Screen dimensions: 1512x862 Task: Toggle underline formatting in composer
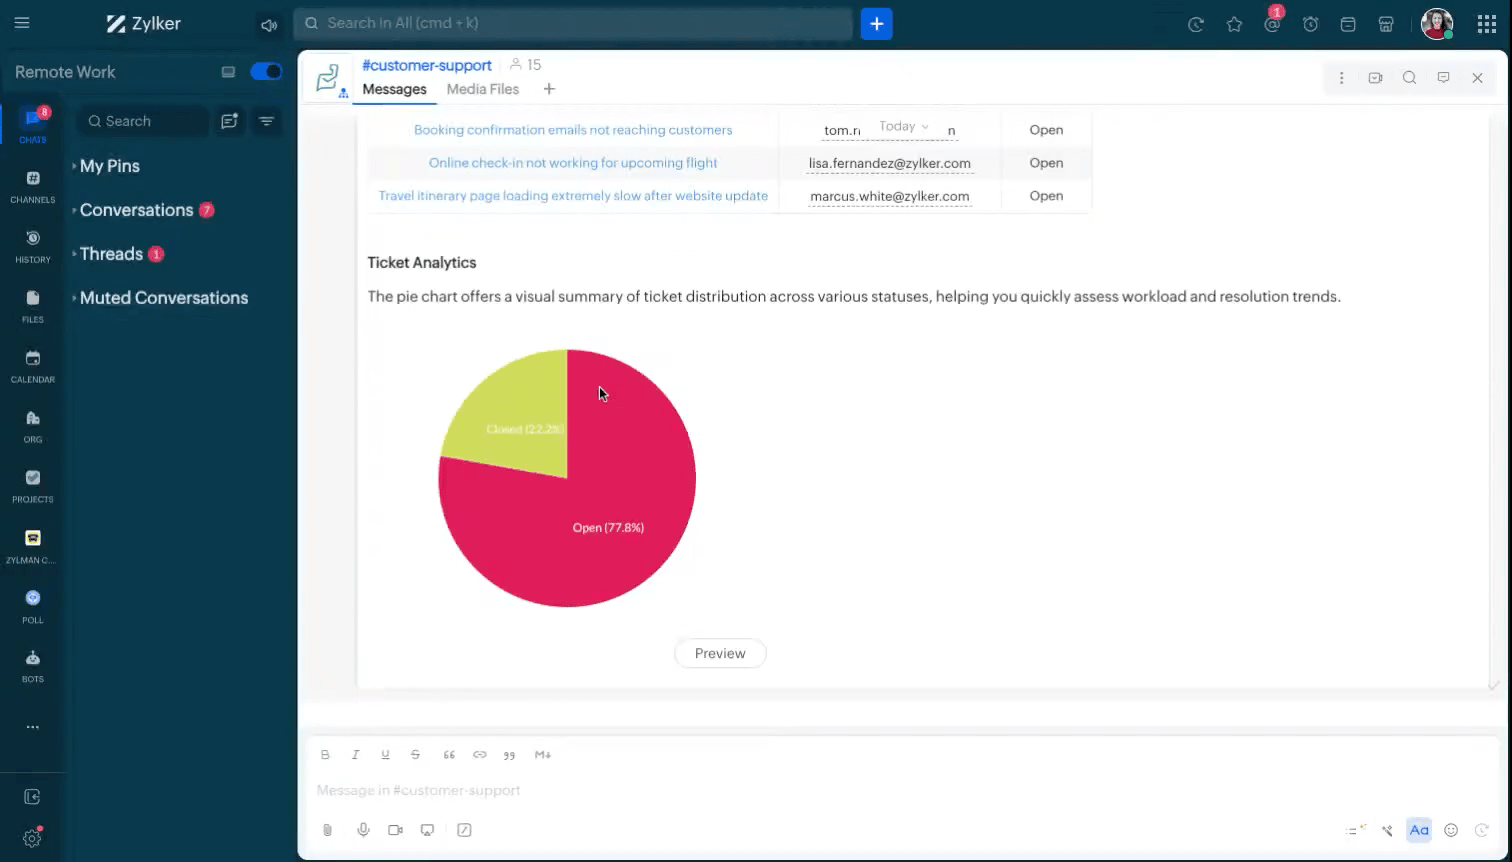tap(385, 755)
